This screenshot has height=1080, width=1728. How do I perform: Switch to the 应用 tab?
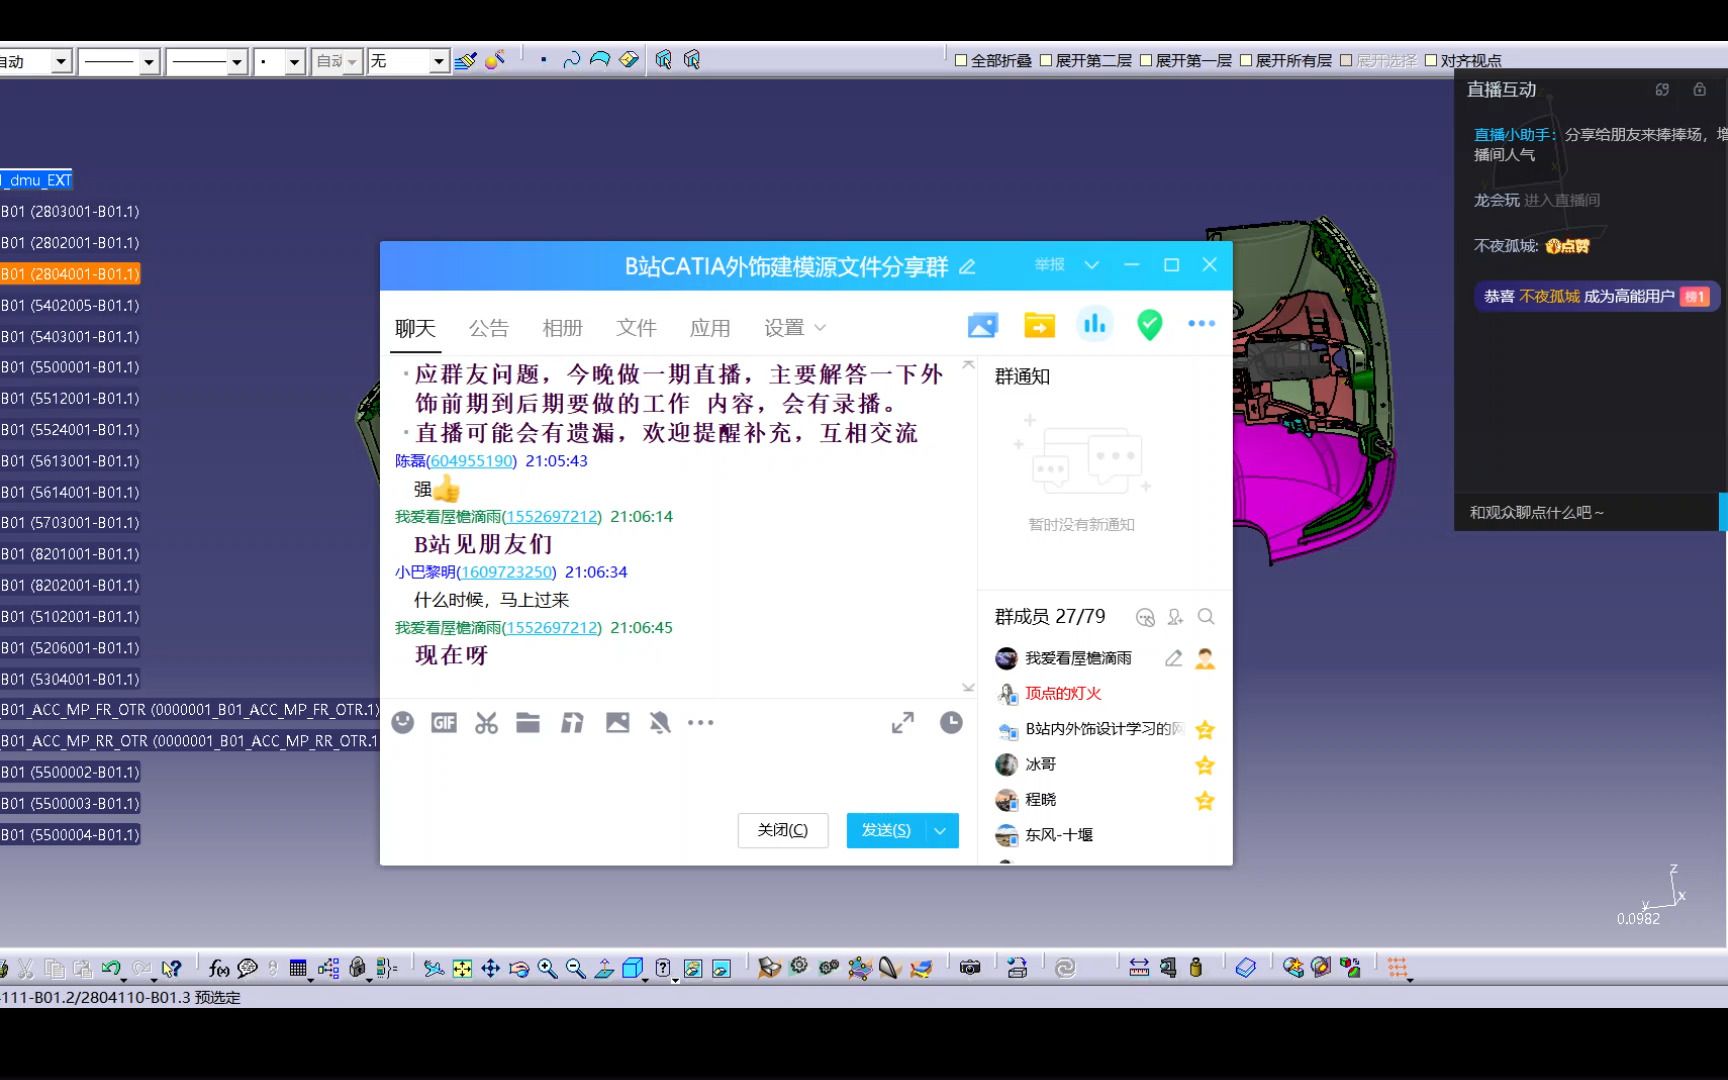pos(710,328)
